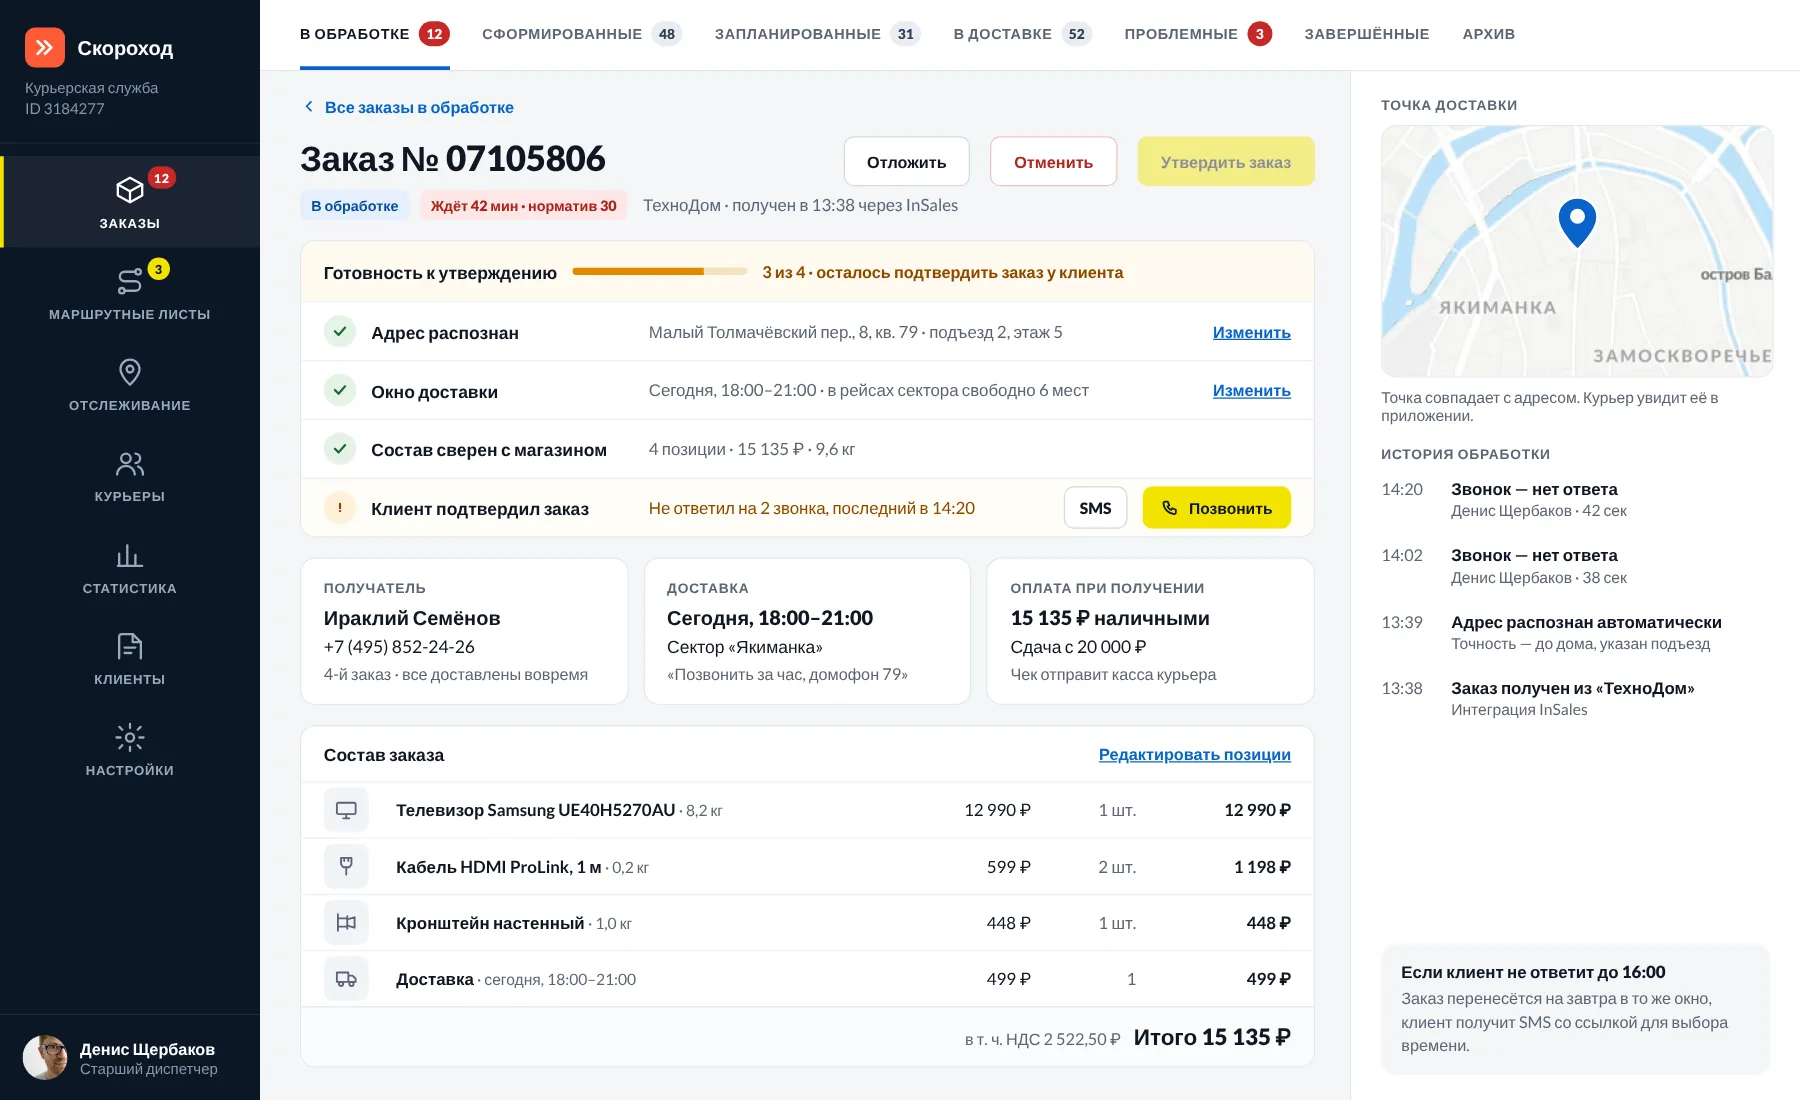Open Настройки in sidebar
This screenshot has width=1800, height=1100.
point(130,750)
